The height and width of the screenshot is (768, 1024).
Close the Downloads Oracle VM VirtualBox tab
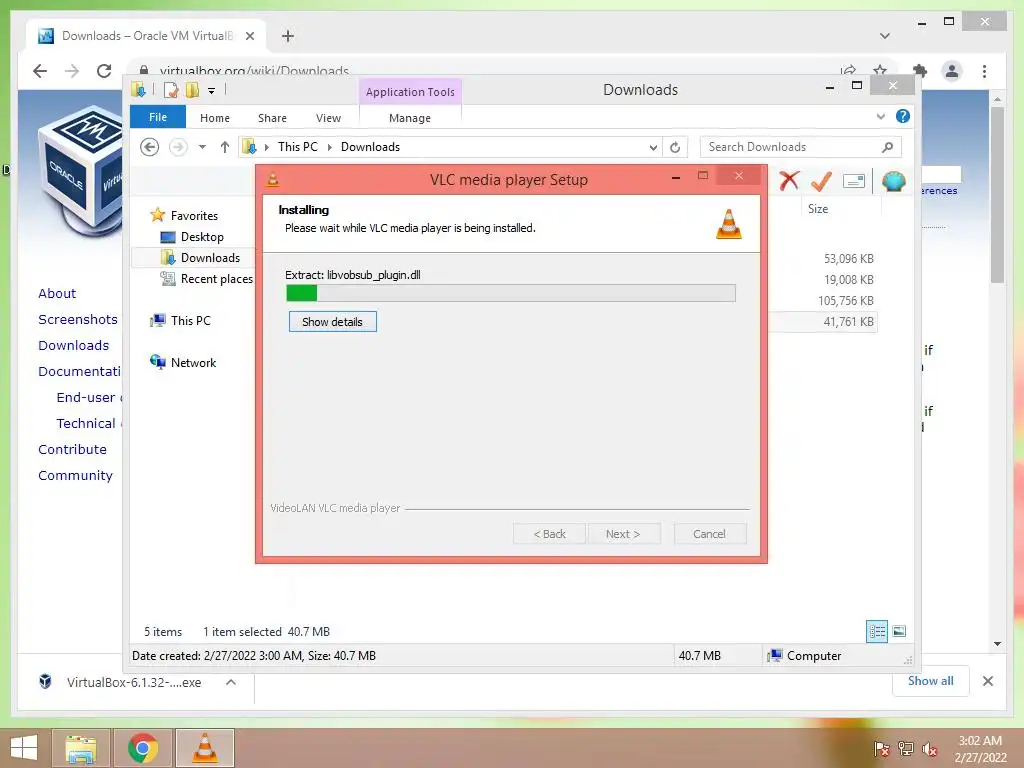coord(249,36)
